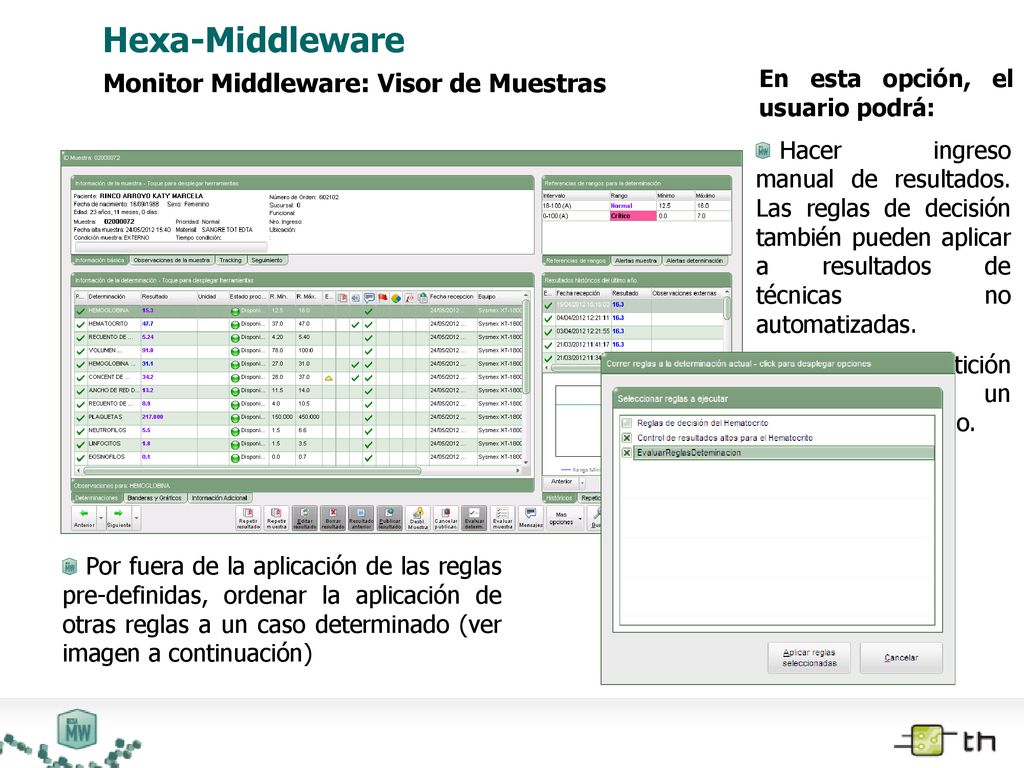The width and height of the screenshot is (1024, 768).
Task: Toggle the checkmark in the first column of EOSINOFILOS row
Action: coord(80,458)
